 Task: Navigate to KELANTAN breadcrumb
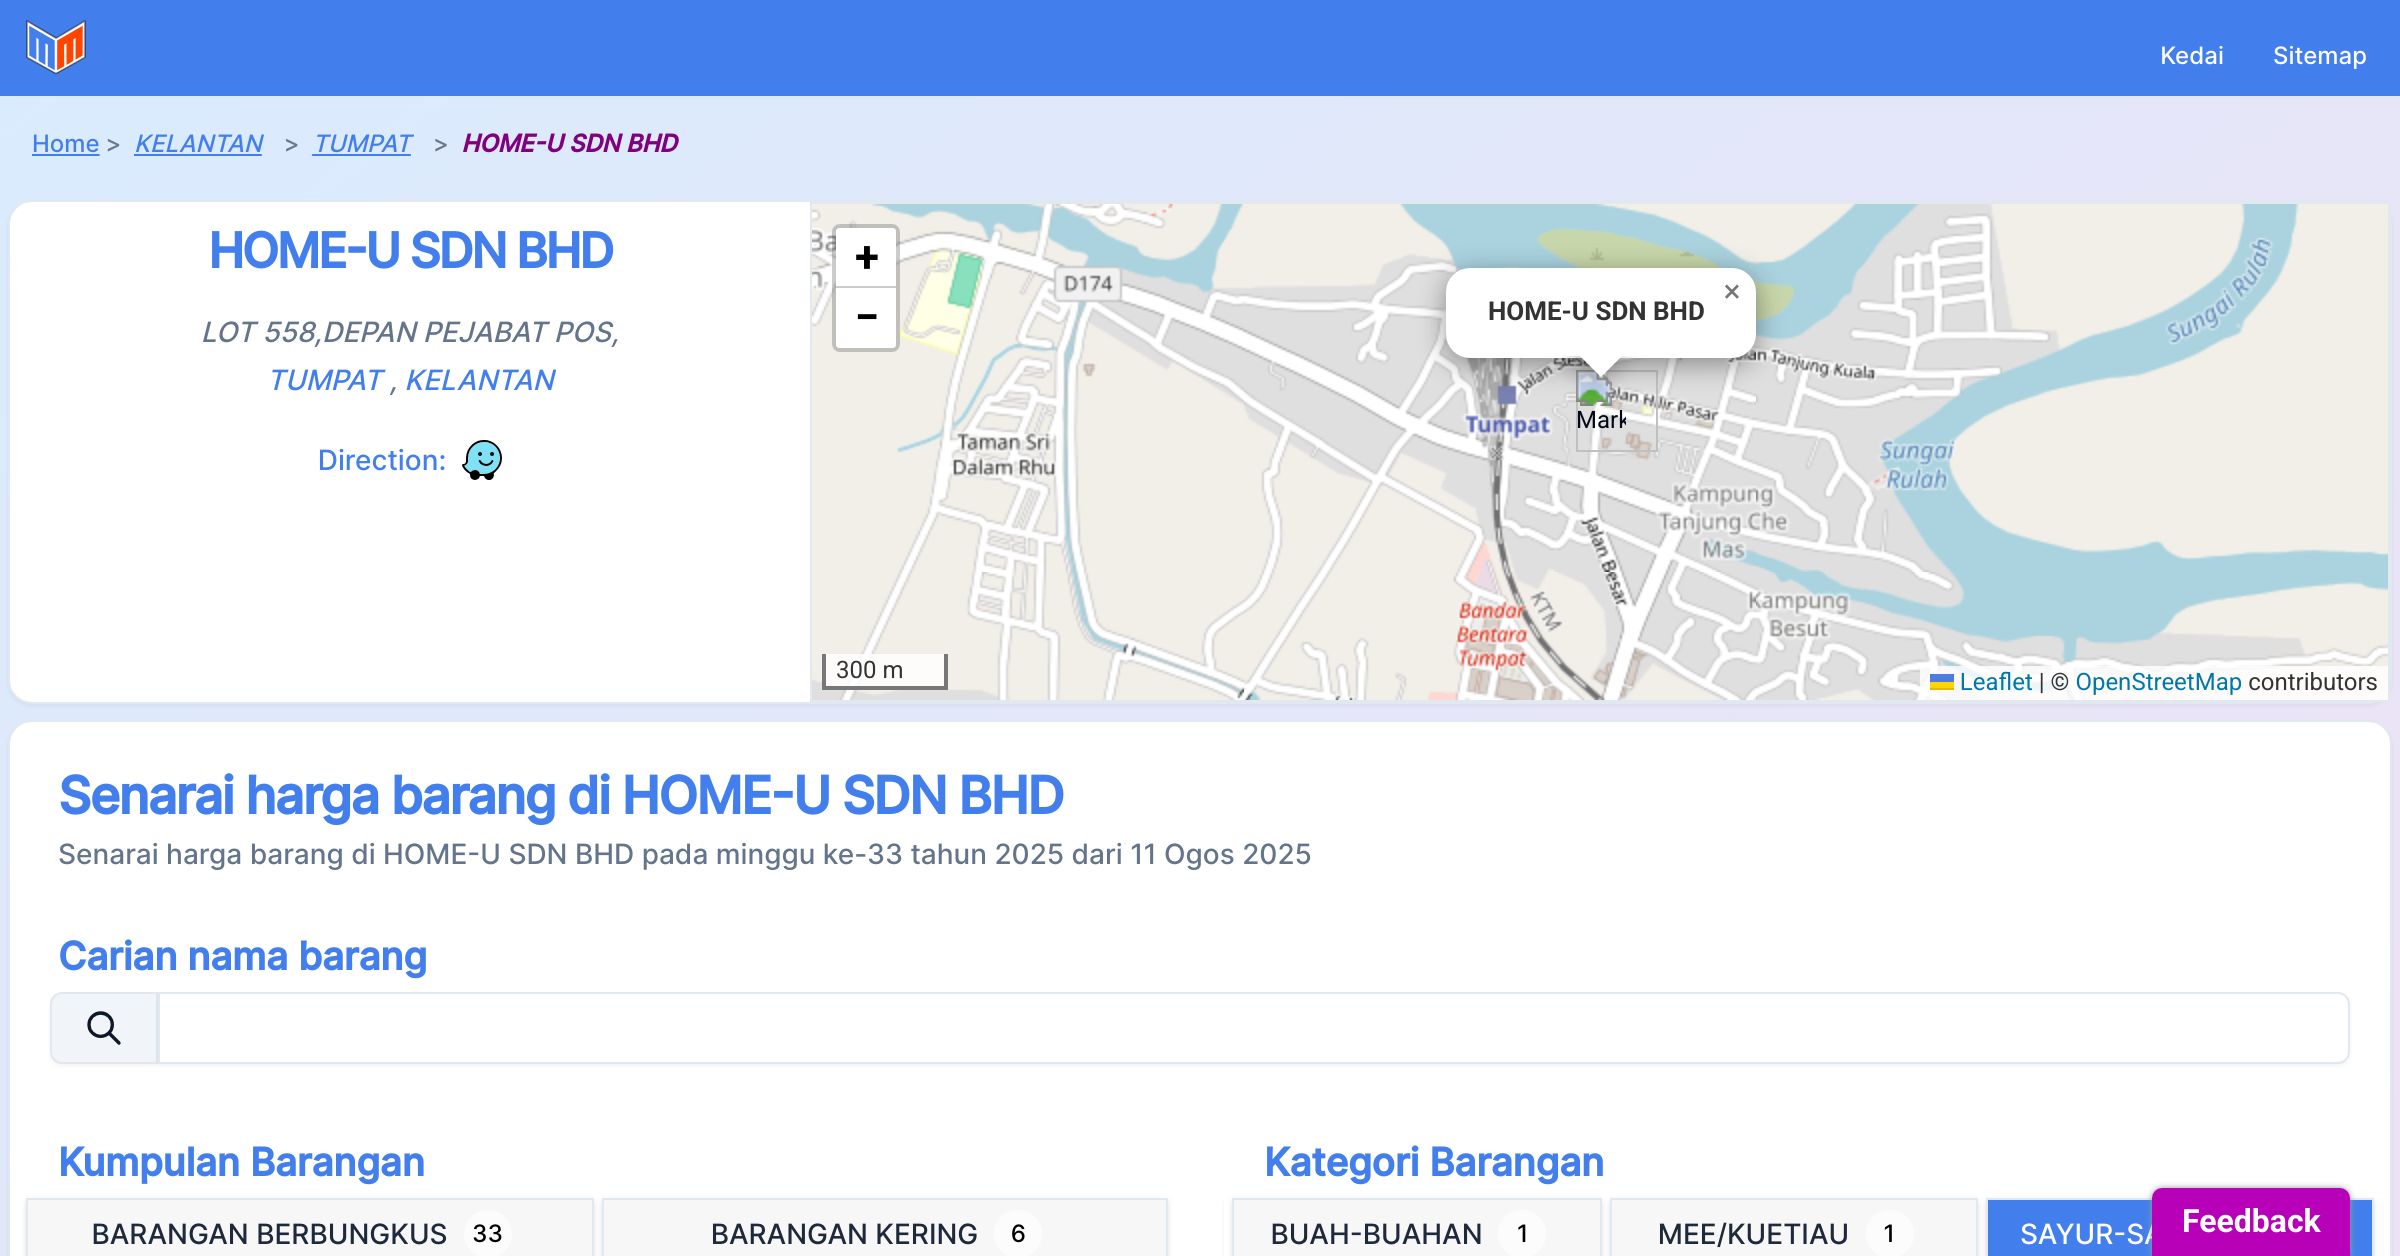pyautogui.click(x=199, y=144)
